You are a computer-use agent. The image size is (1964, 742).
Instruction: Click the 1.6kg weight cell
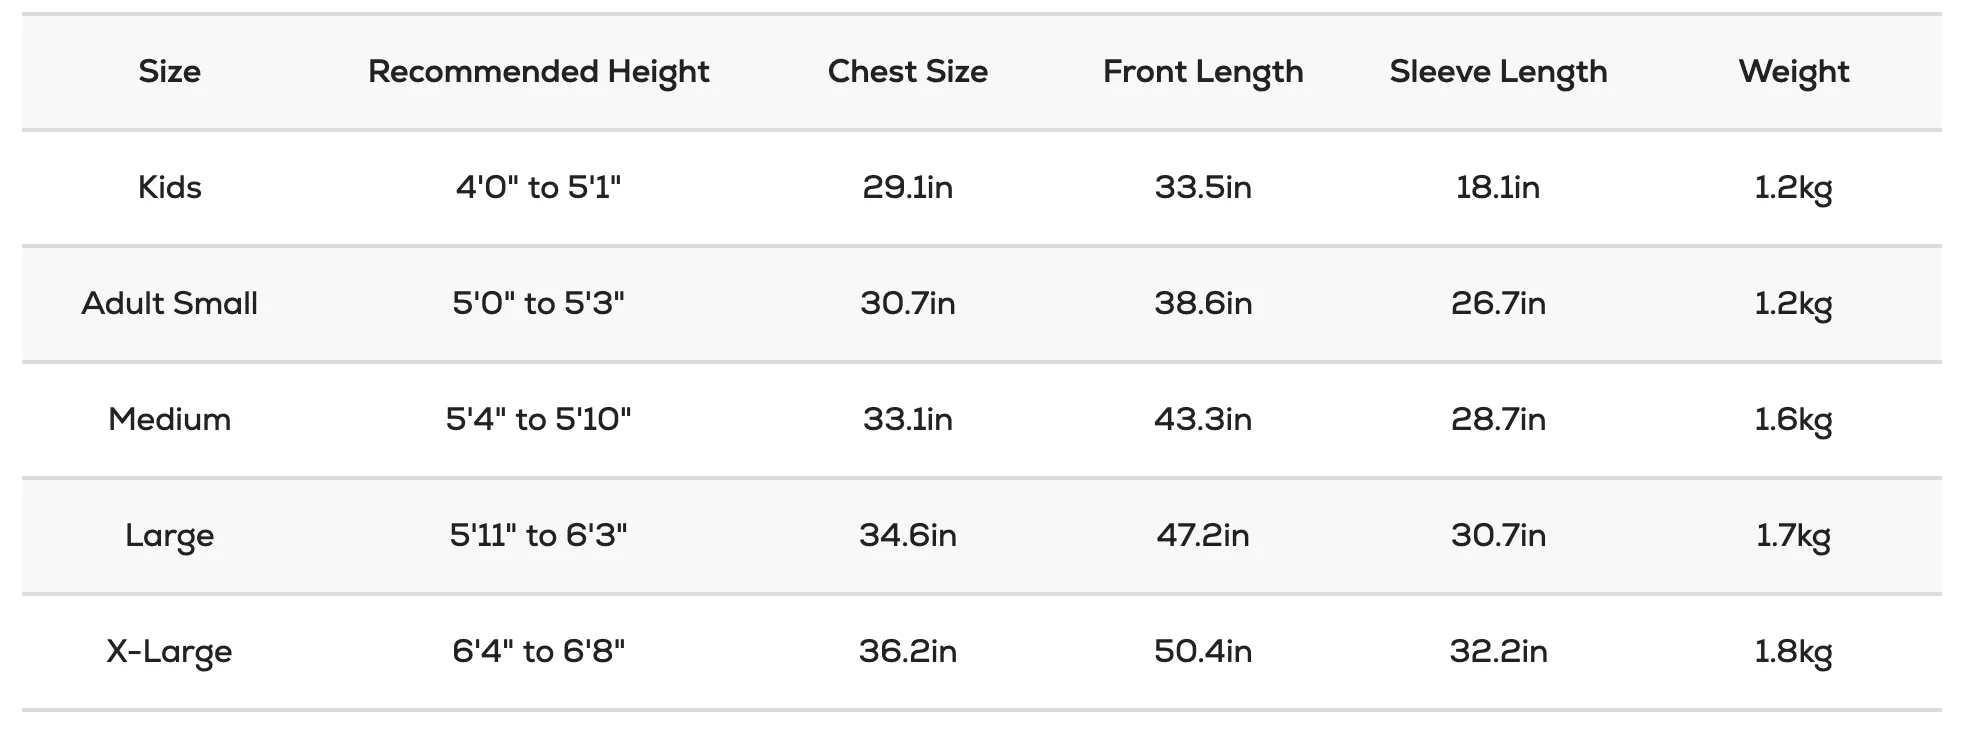[x=1794, y=420]
